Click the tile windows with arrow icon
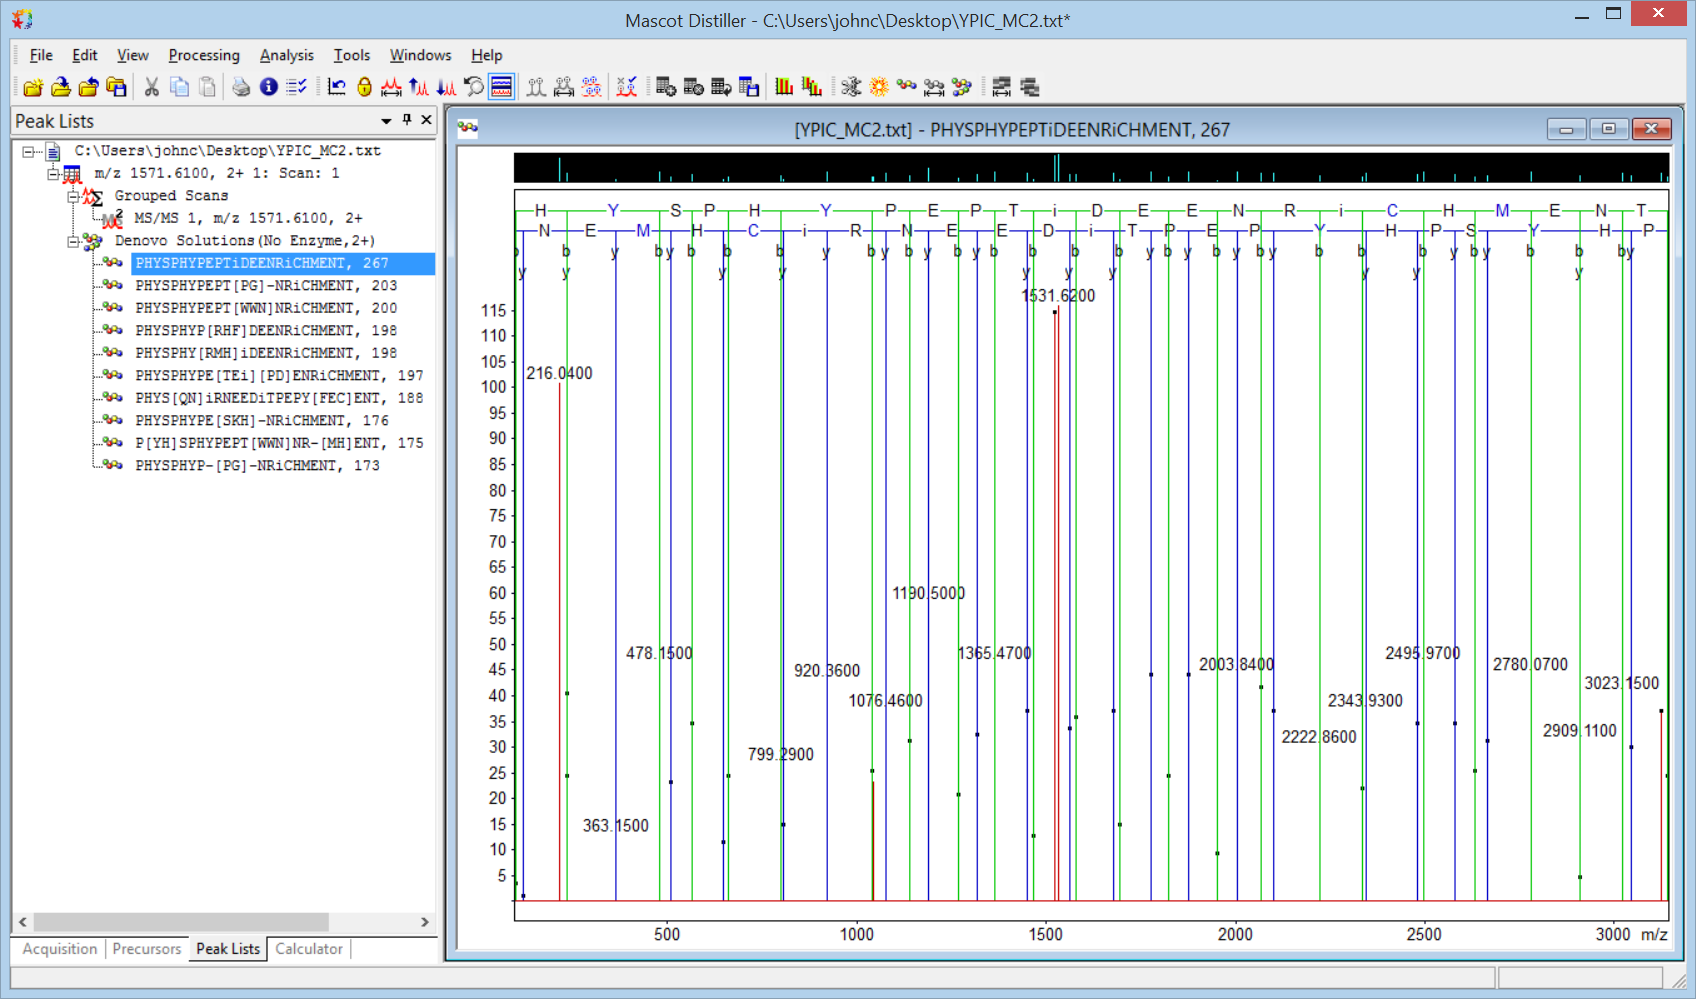This screenshot has height=999, width=1696. click(x=1002, y=87)
